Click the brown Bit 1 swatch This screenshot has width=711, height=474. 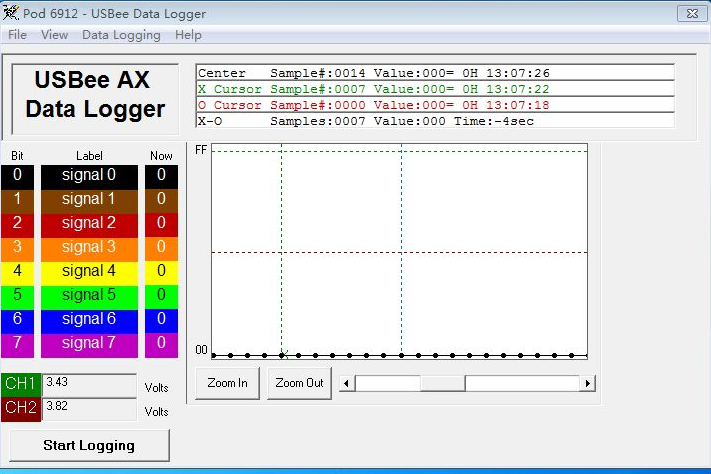tap(17, 201)
